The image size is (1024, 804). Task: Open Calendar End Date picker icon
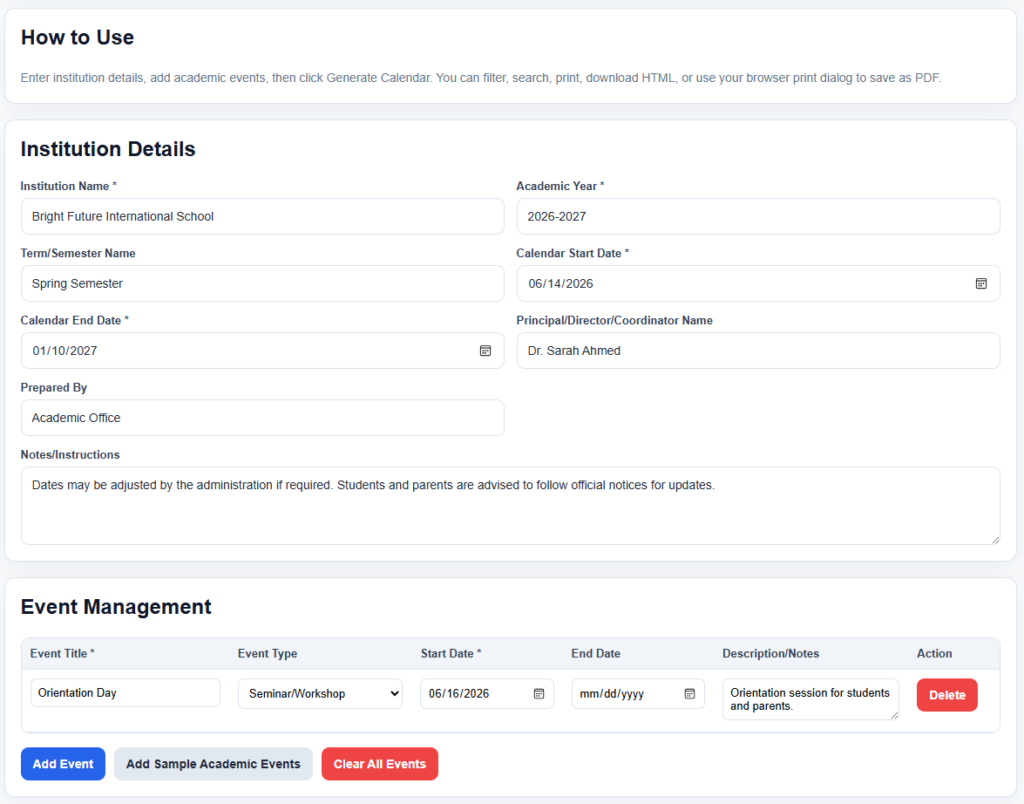485,351
